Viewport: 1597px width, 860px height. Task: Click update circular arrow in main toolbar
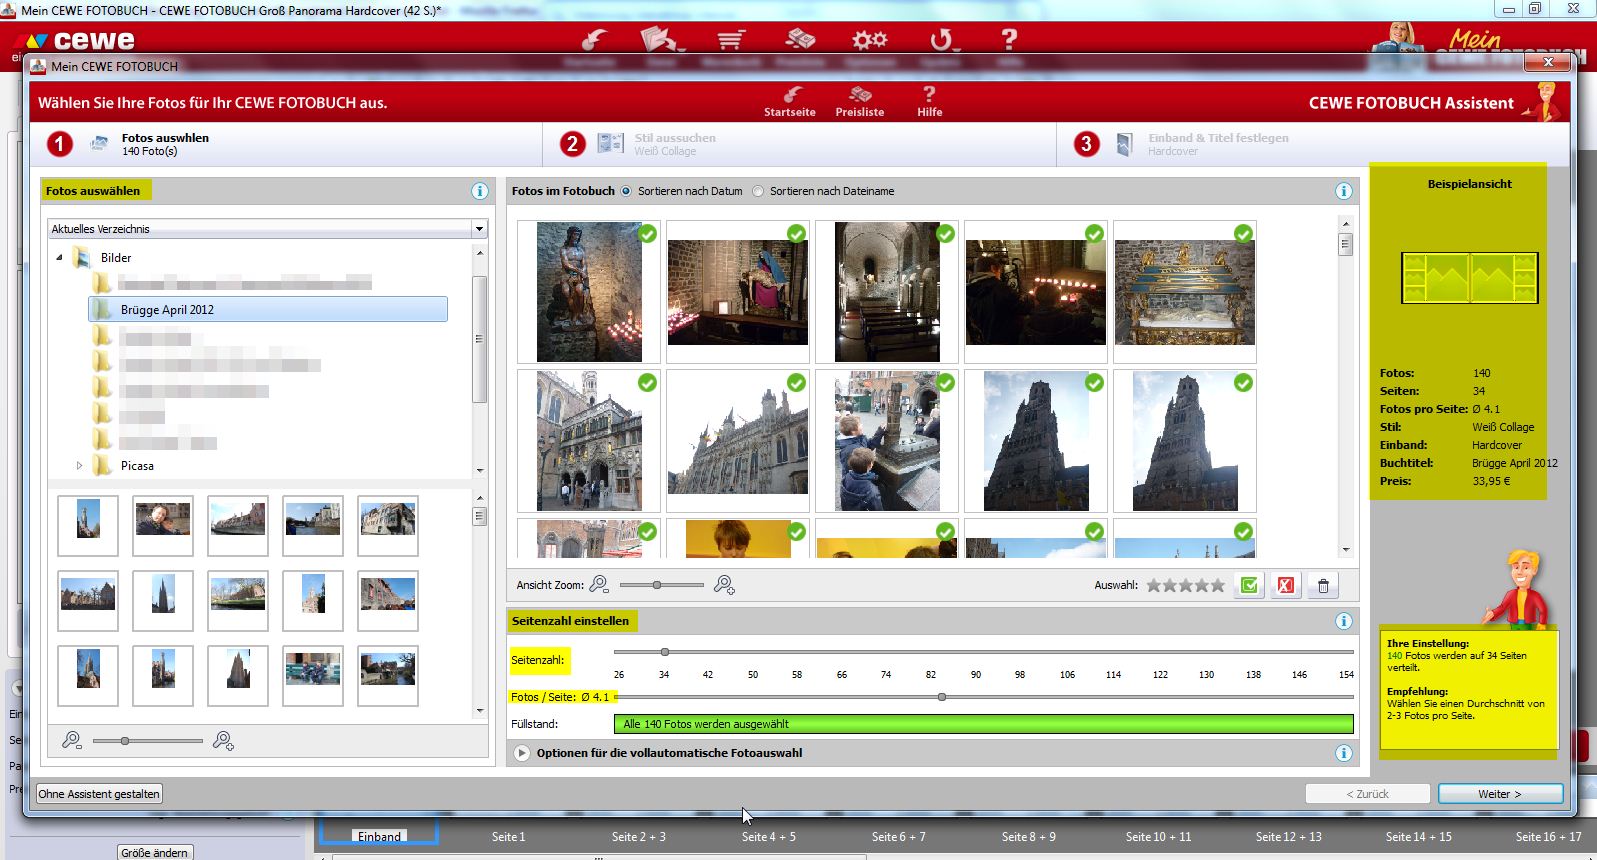click(942, 40)
